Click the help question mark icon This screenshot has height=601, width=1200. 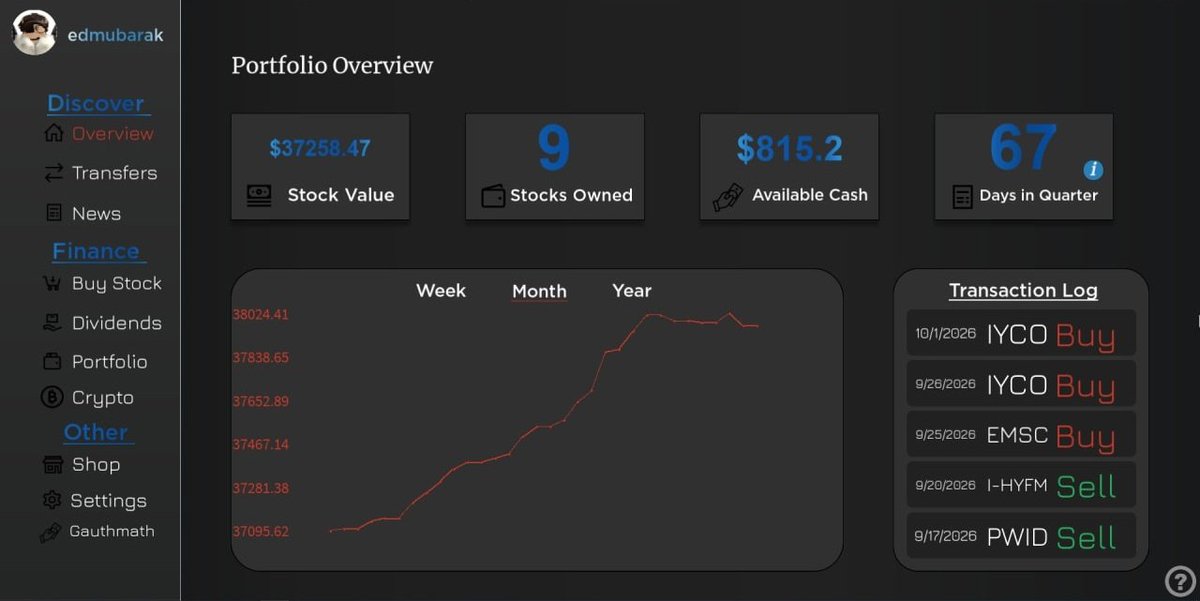pyautogui.click(x=1180, y=581)
